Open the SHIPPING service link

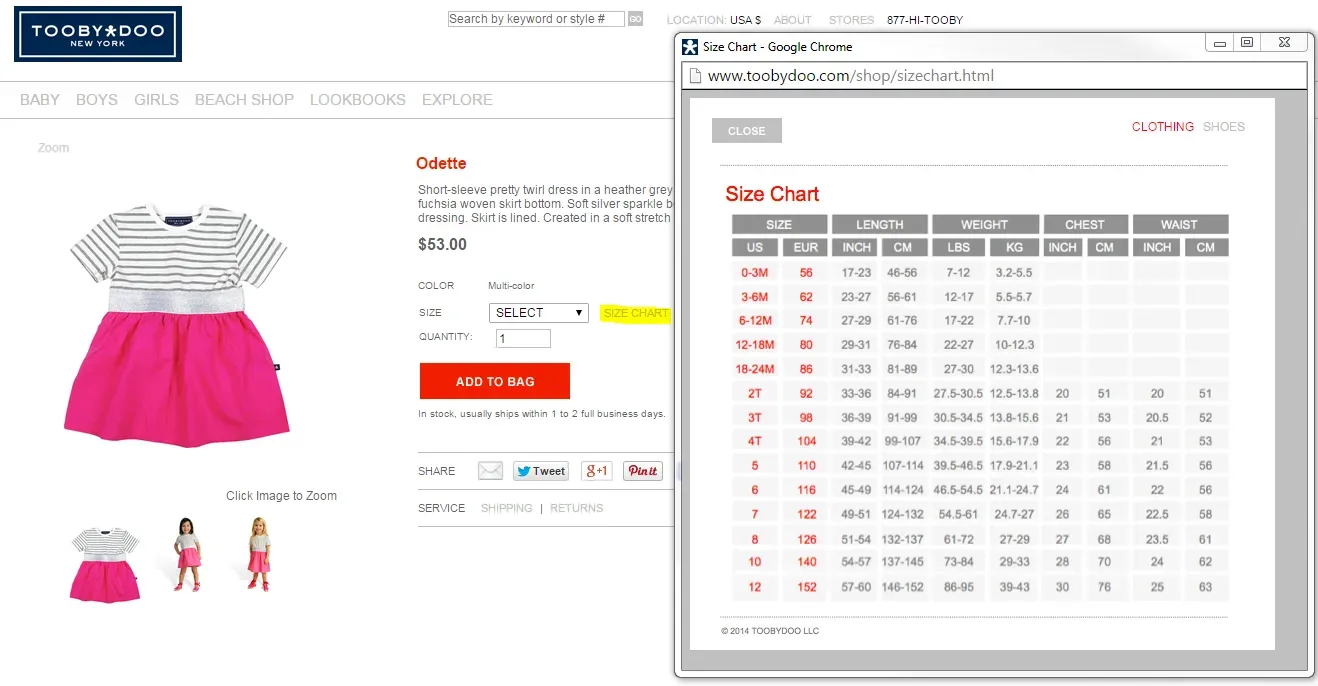506,507
